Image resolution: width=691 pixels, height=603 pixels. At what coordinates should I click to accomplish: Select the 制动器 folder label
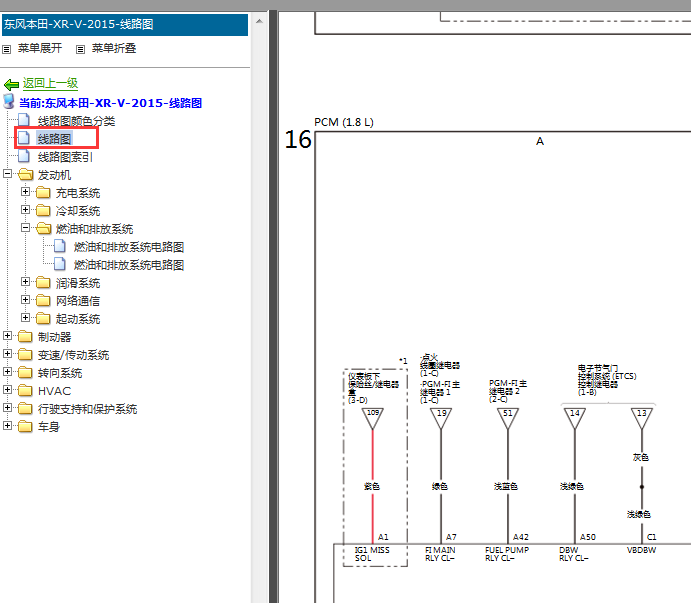pyautogui.click(x=54, y=337)
